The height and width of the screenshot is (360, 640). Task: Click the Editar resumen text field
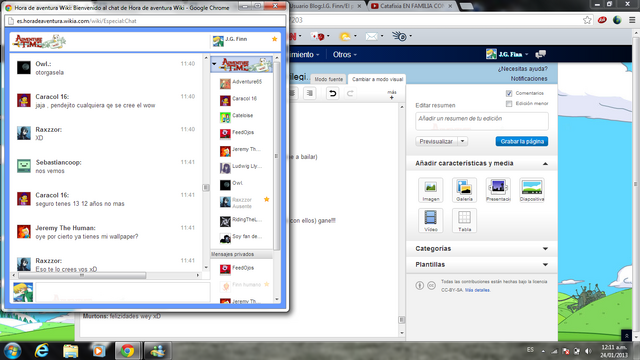pyautogui.click(x=482, y=121)
